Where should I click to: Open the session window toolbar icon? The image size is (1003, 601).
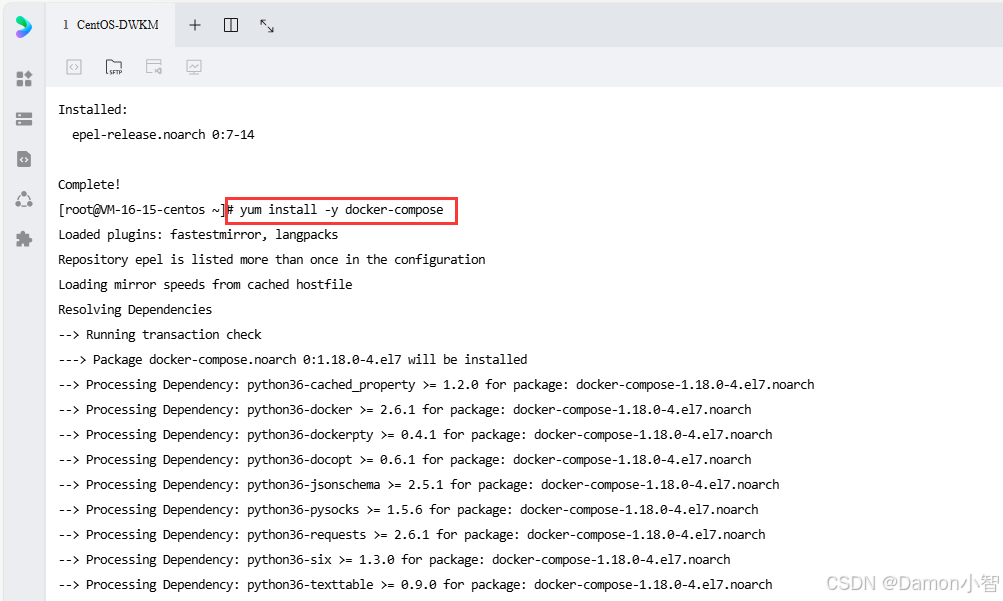pyautogui.click(x=154, y=66)
